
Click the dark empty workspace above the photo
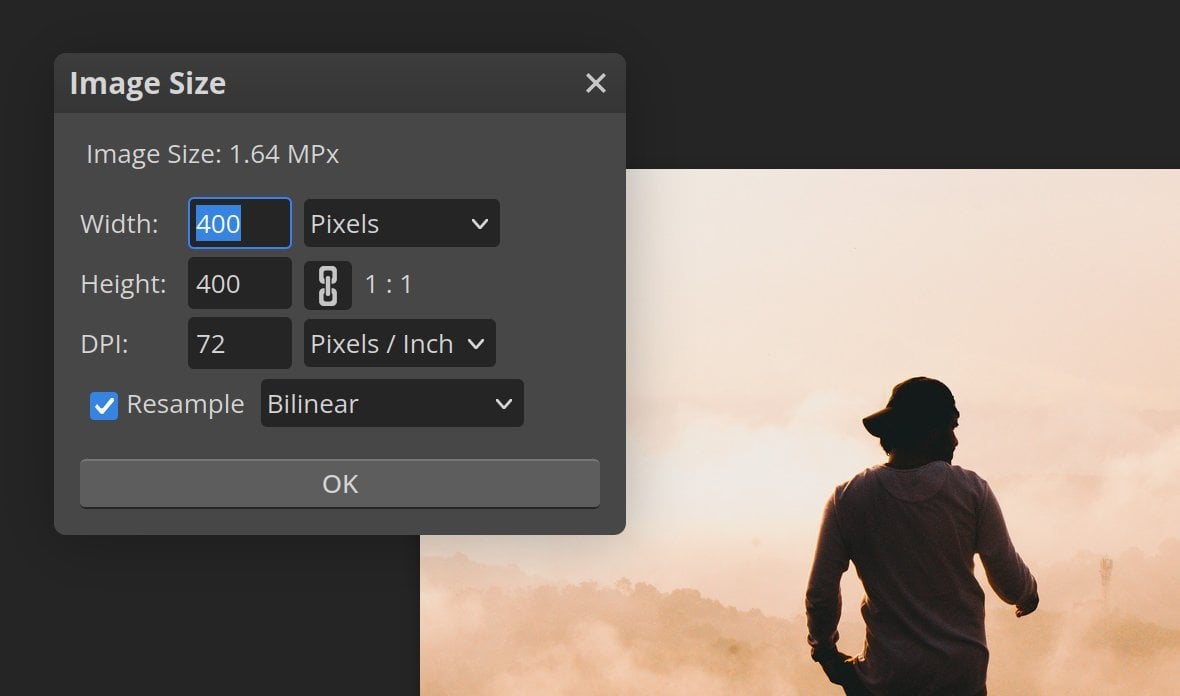click(900, 80)
